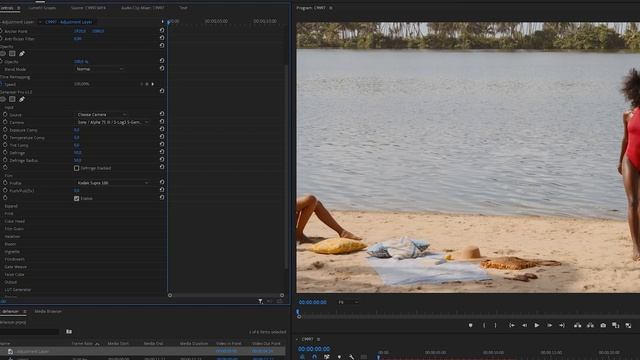Screen dimensions: 640x360
Task: Expand the Halation group
Action: point(12,236)
